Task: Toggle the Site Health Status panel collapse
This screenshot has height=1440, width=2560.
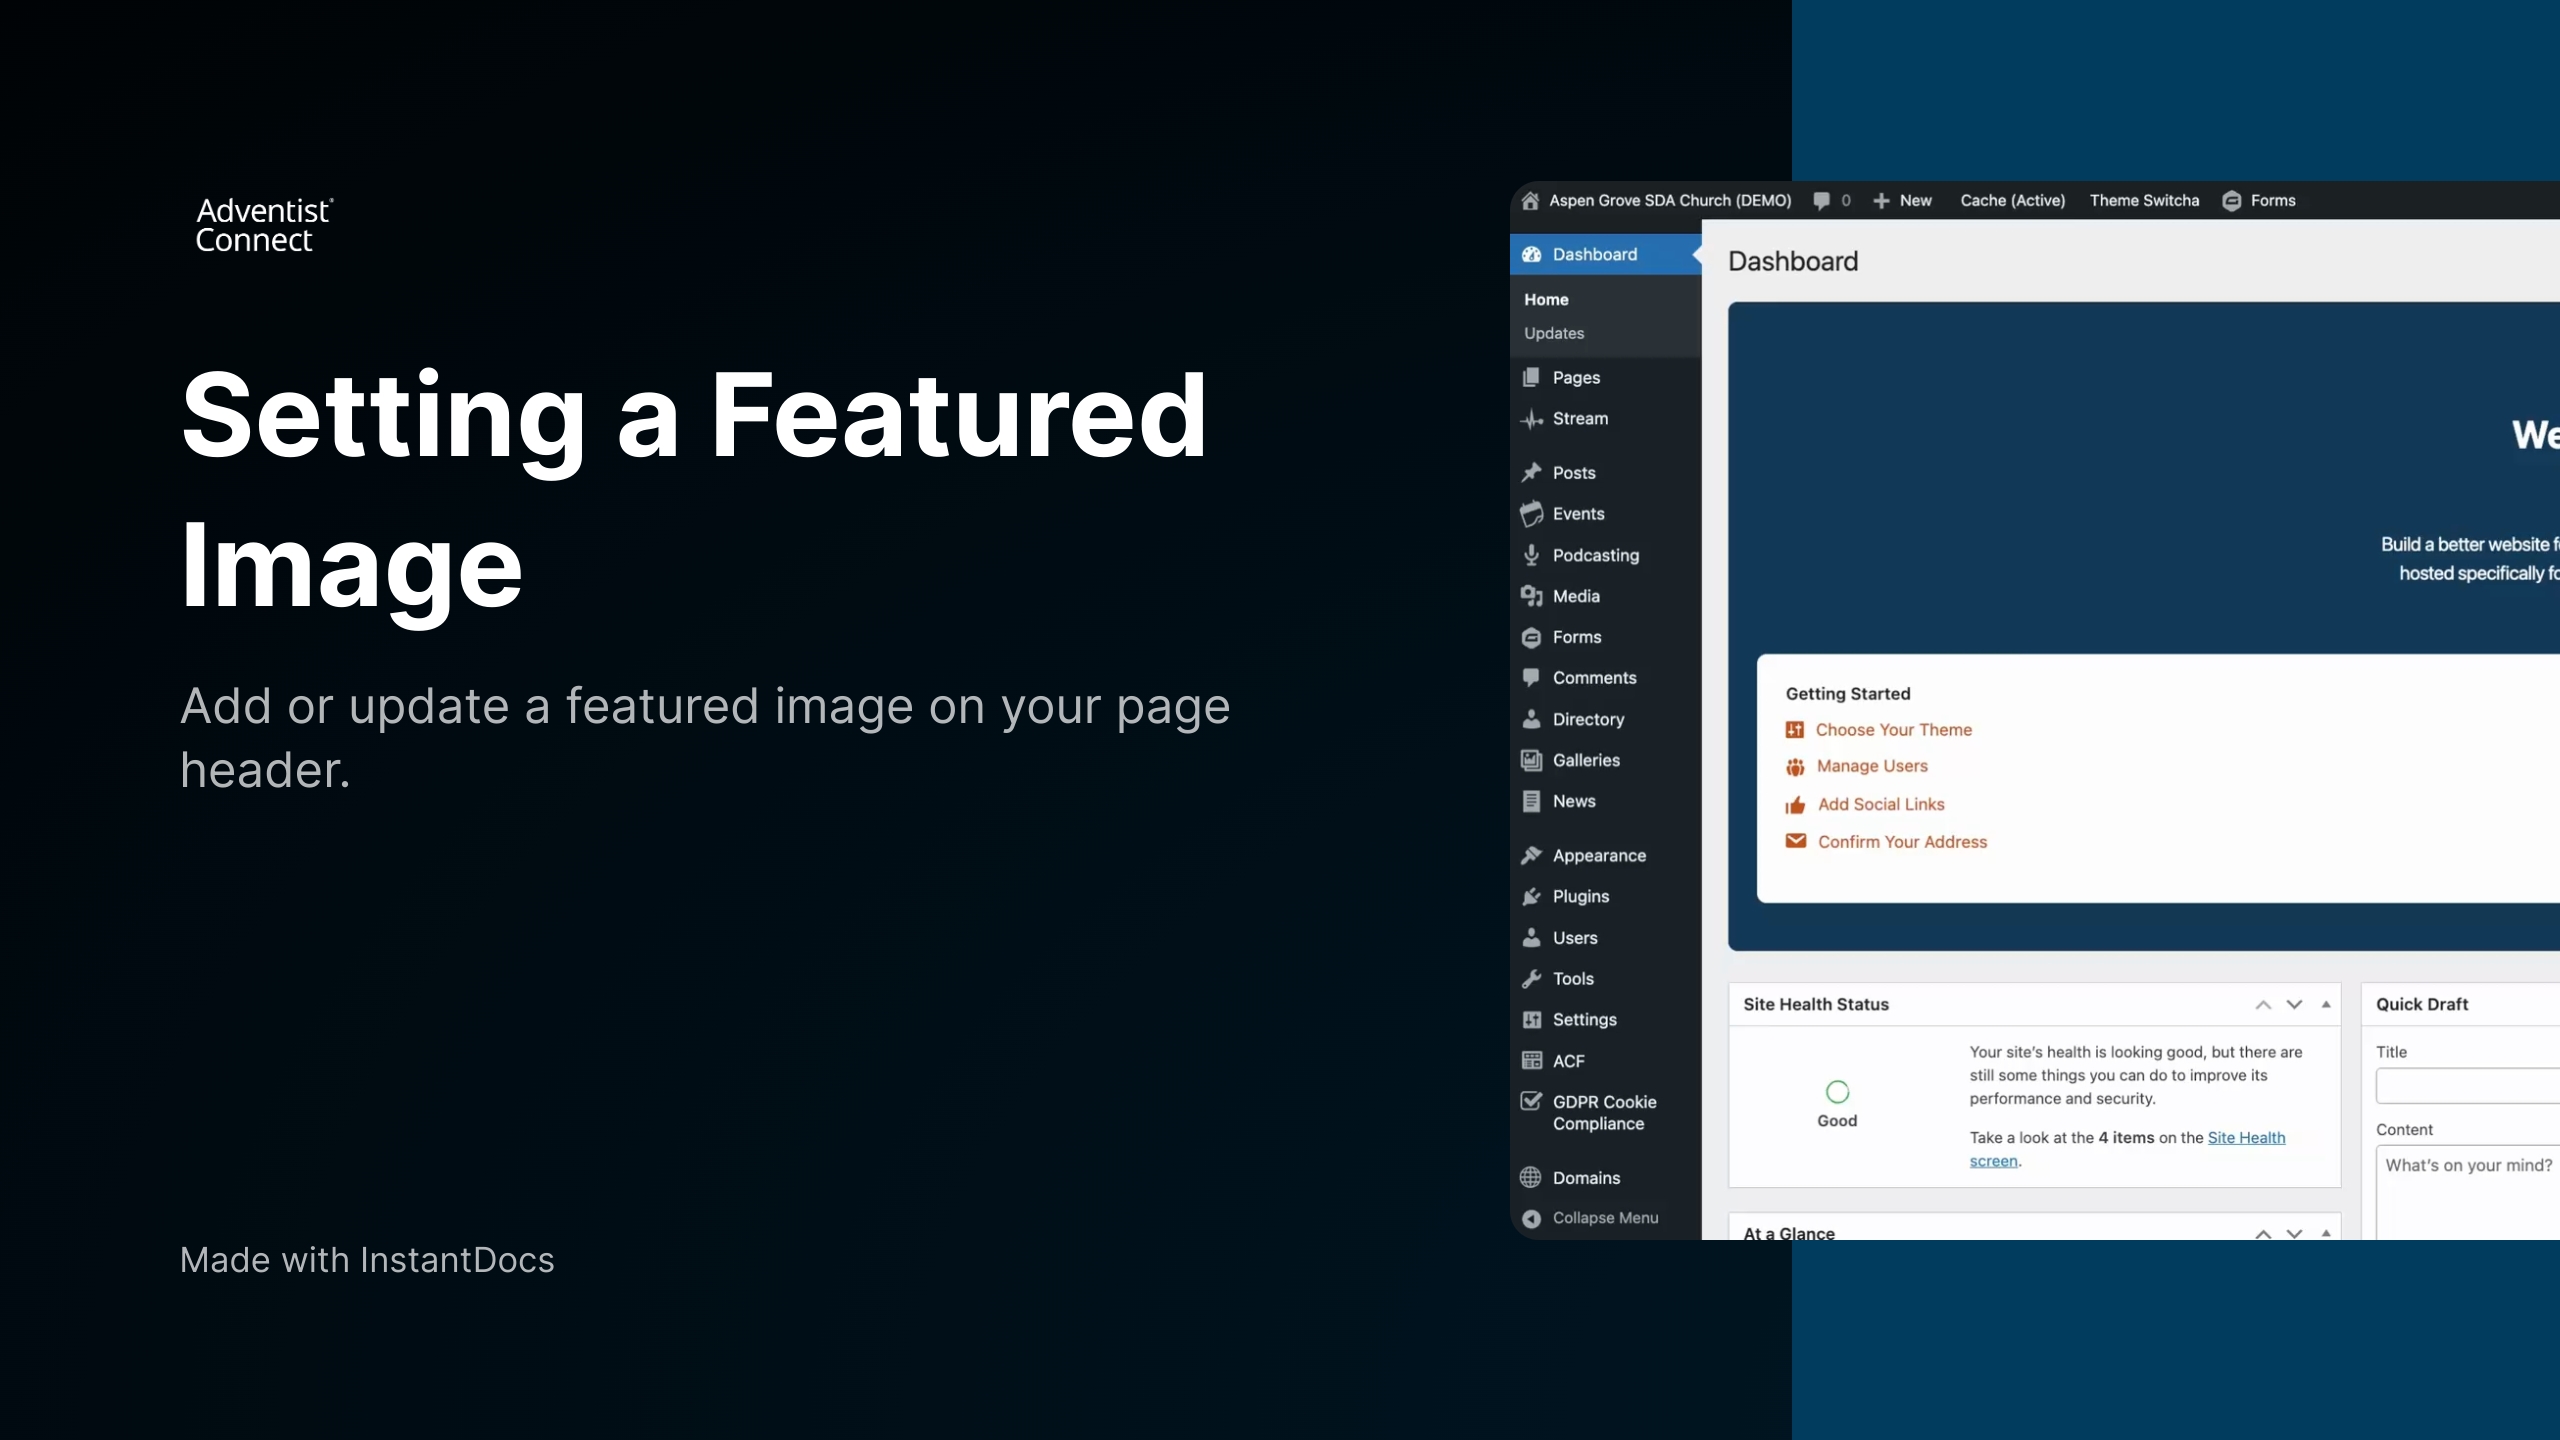Action: pos(2326,1005)
